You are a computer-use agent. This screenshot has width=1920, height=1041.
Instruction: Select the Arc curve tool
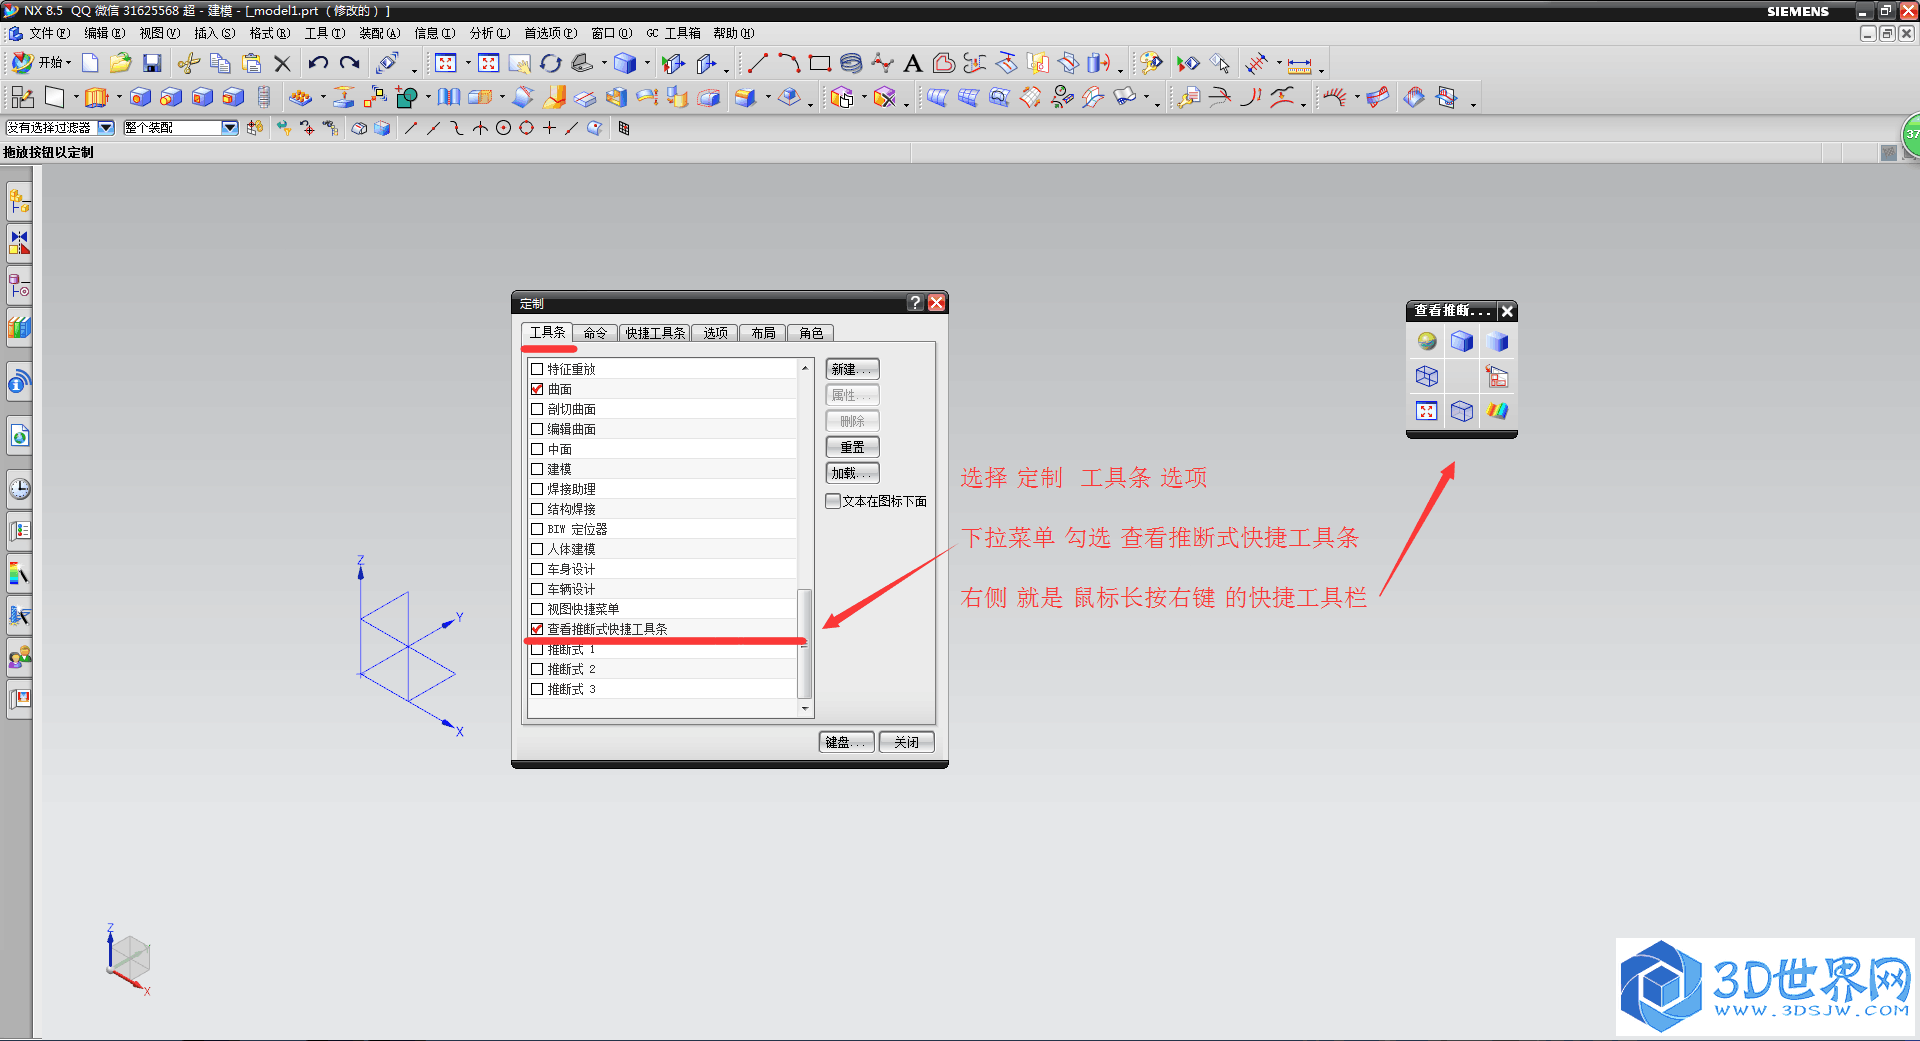tap(789, 64)
